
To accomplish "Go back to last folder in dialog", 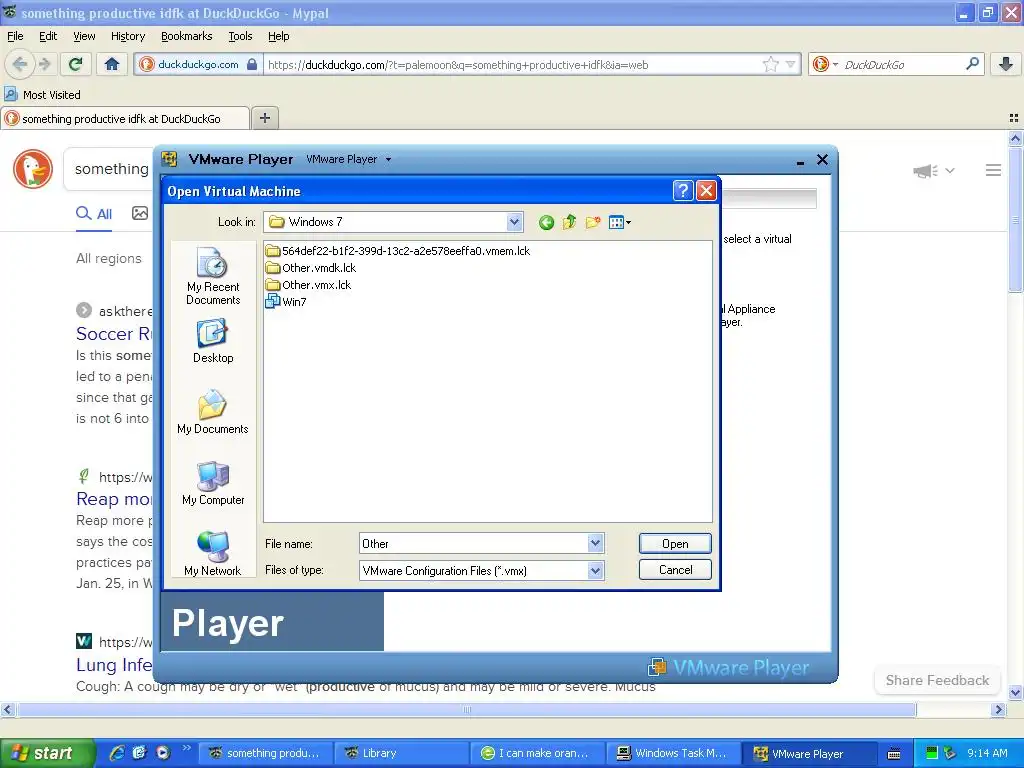I will point(546,223).
